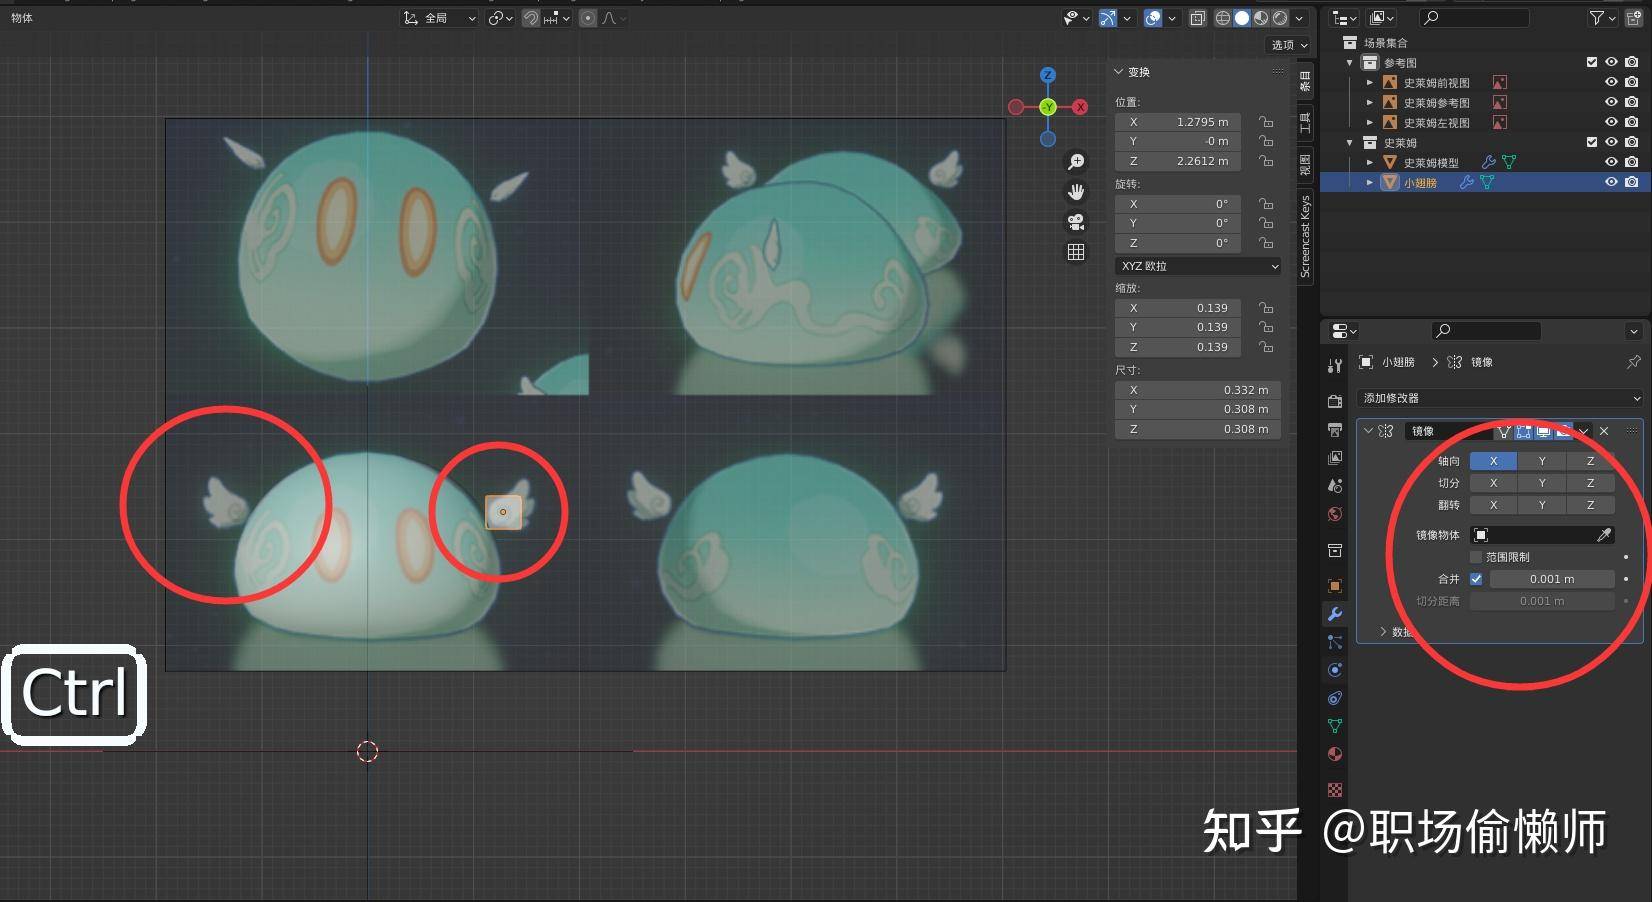
Task: Open the 选项 options dropdown
Action: 1289,45
